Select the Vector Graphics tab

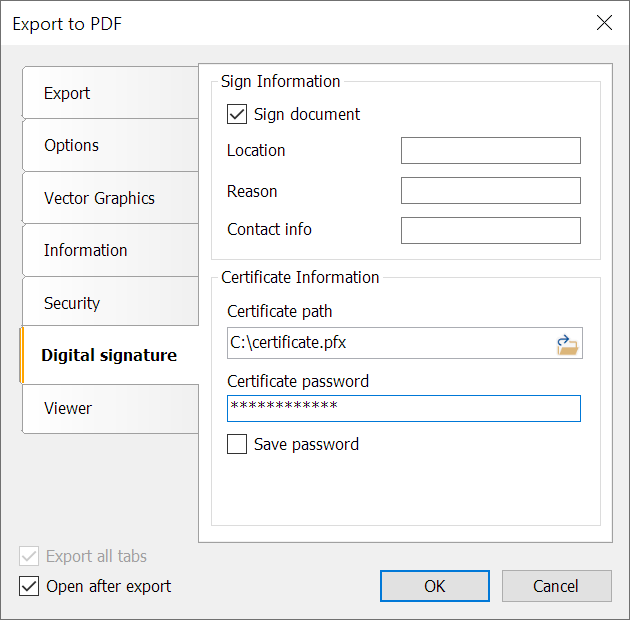pyautogui.click(x=110, y=198)
